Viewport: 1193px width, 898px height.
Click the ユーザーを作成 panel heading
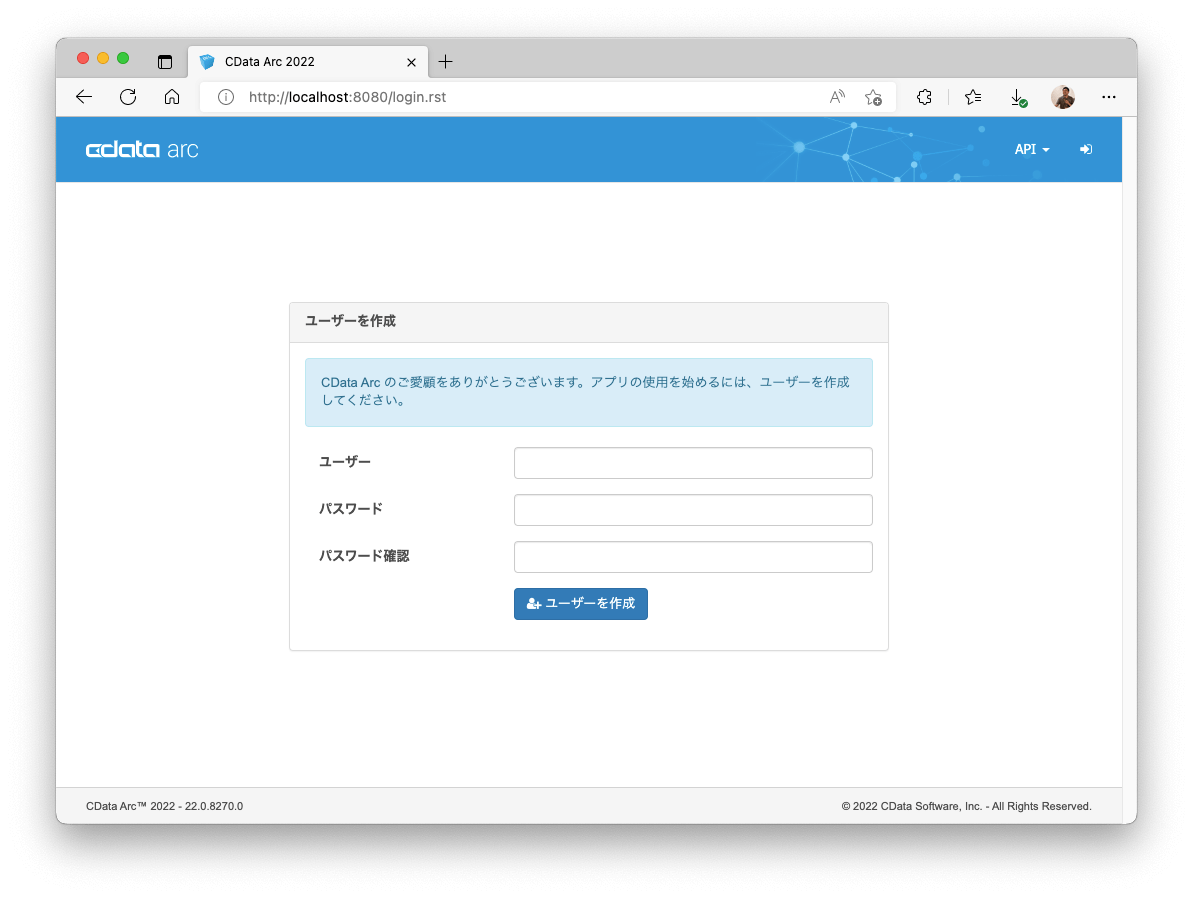(351, 321)
